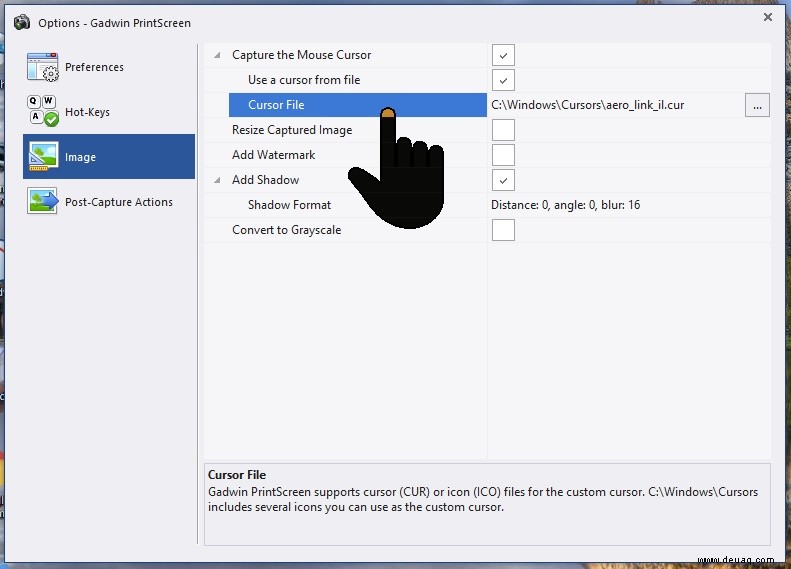The image size is (791, 569).
Task: Enable the Resize Captured Image checkbox
Action: click(x=503, y=130)
